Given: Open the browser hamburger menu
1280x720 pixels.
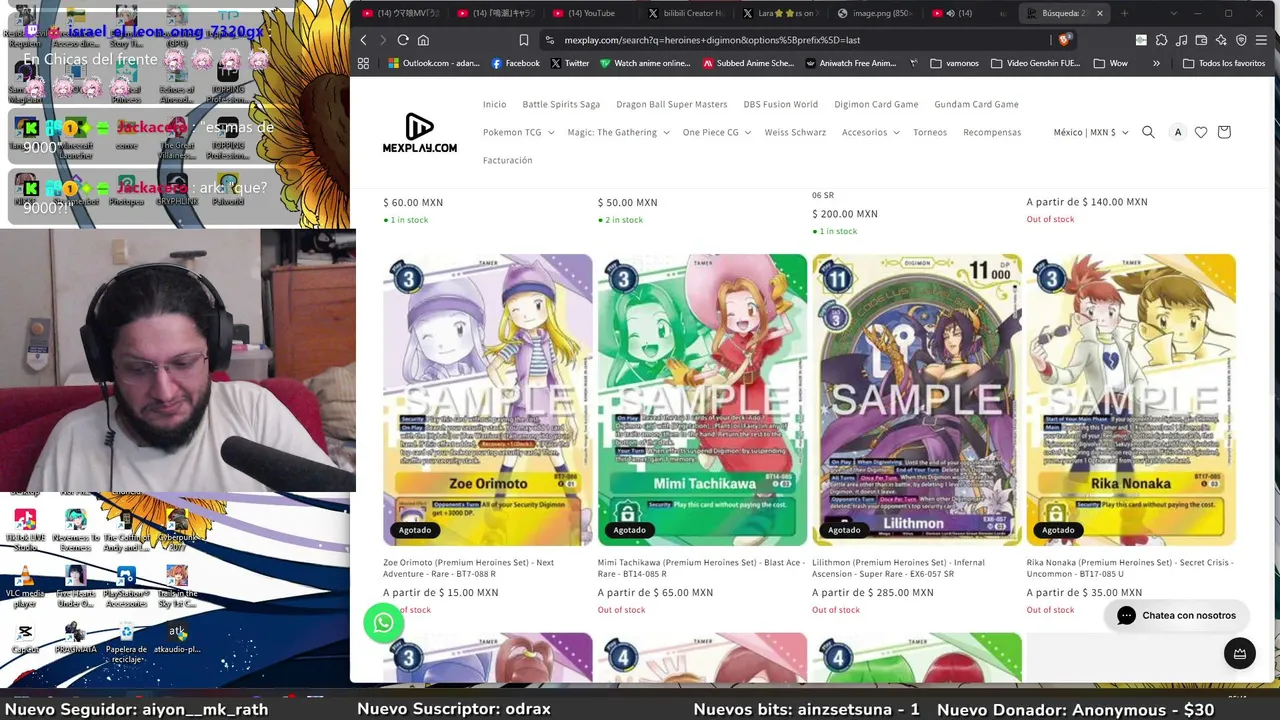Looking at the screenshot, I should 1261,40.
